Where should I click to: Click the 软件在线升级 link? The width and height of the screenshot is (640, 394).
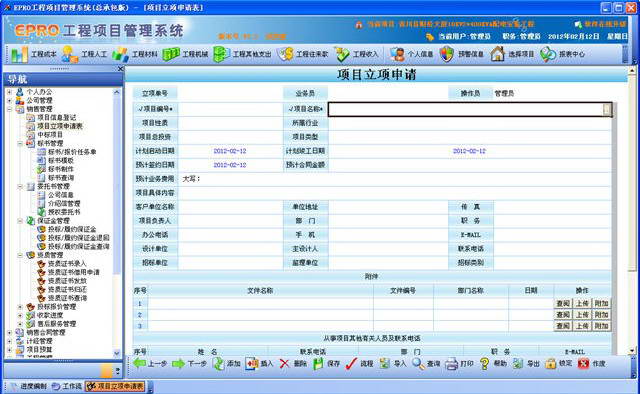(x=605, y=24)
